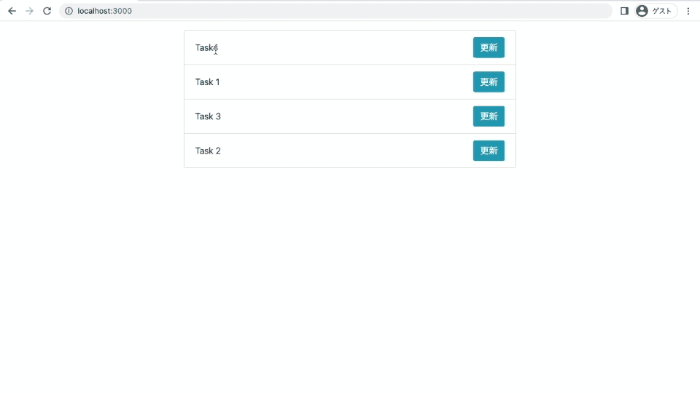The width and height of the screenshot is (700, 393).
Task: Select the Task 2 text label
Action: [208, 151]
